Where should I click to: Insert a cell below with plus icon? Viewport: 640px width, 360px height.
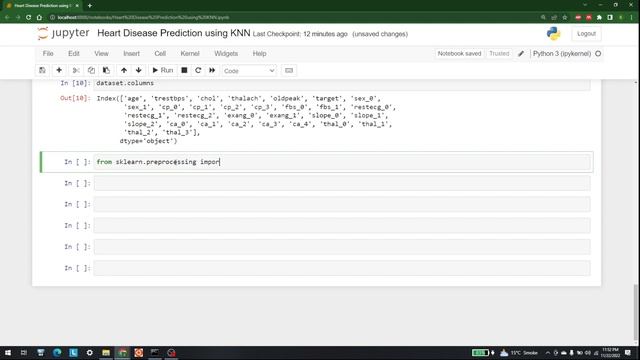coord(59,70)
